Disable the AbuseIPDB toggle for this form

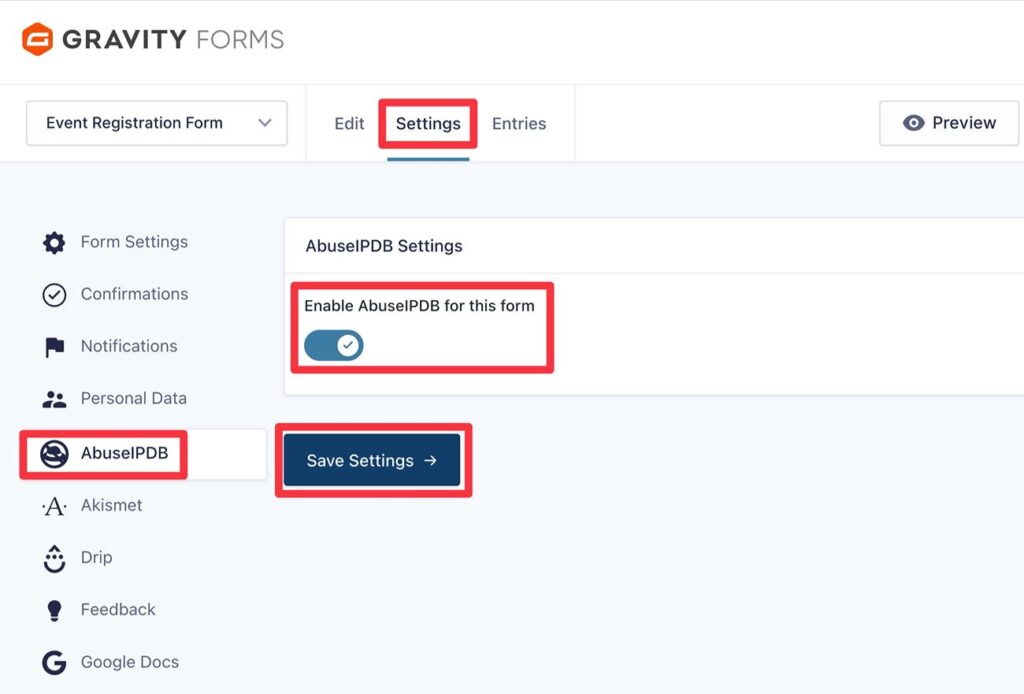click(x=334, y=345)
